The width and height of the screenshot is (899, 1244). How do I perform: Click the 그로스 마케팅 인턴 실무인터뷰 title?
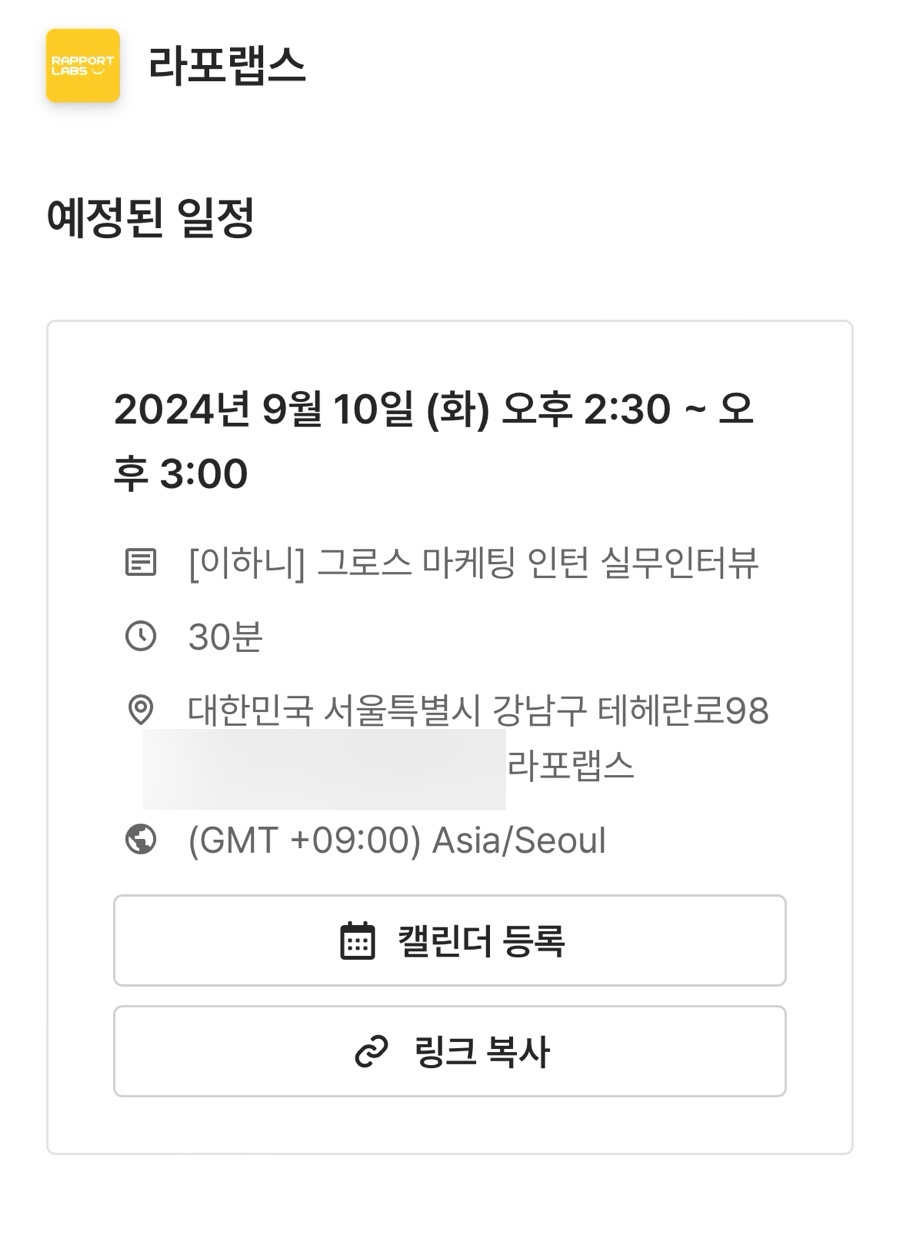pos(538,564)
